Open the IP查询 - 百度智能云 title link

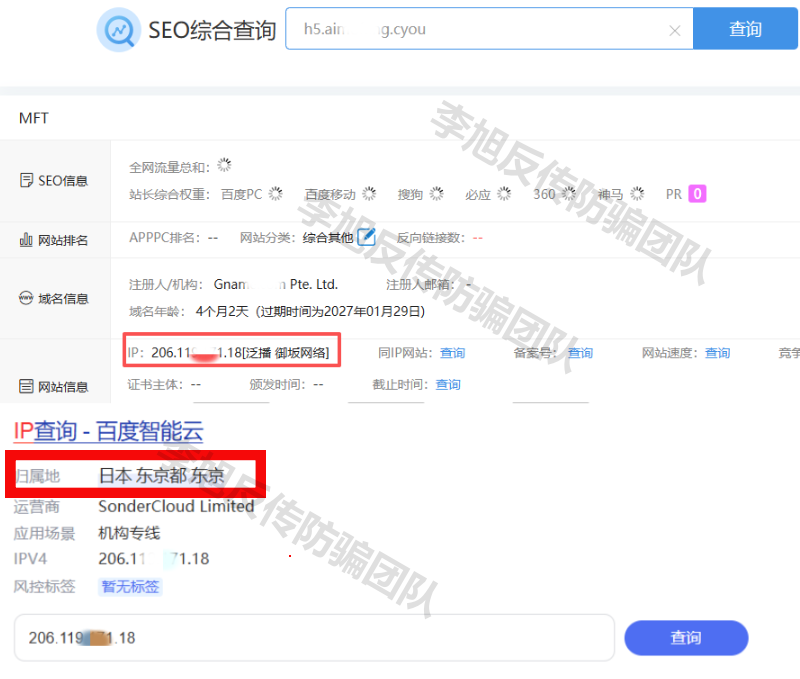click(x=108, y=431)
